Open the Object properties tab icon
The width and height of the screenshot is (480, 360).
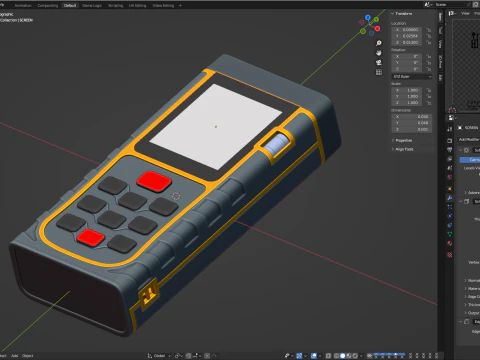(450, 189)
